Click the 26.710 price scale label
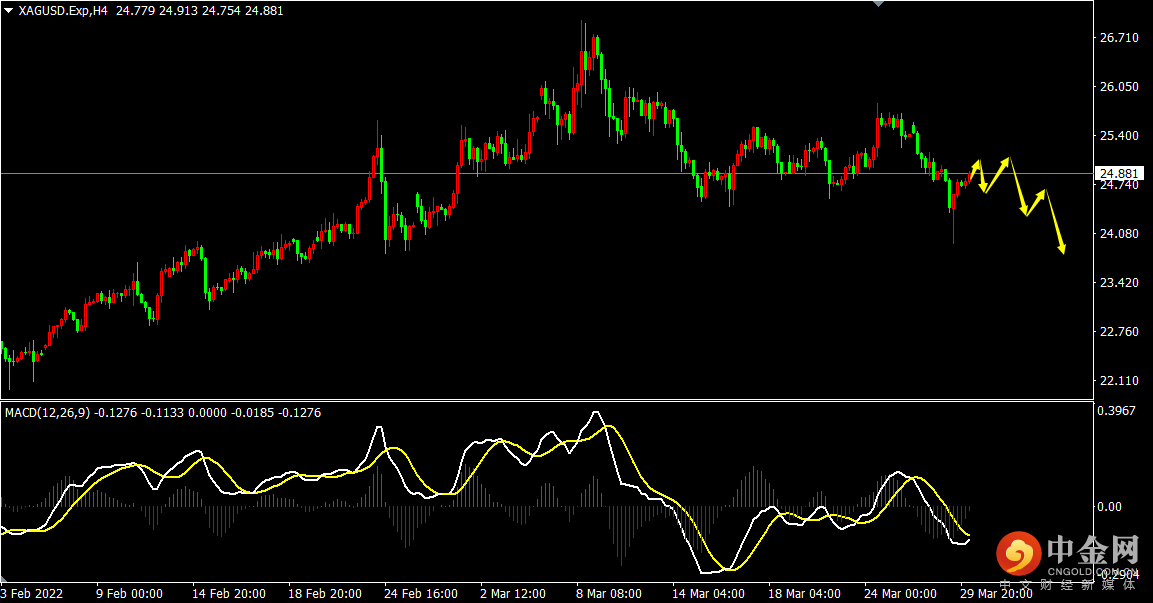Screen dimensions: 1153x603 1118,38
